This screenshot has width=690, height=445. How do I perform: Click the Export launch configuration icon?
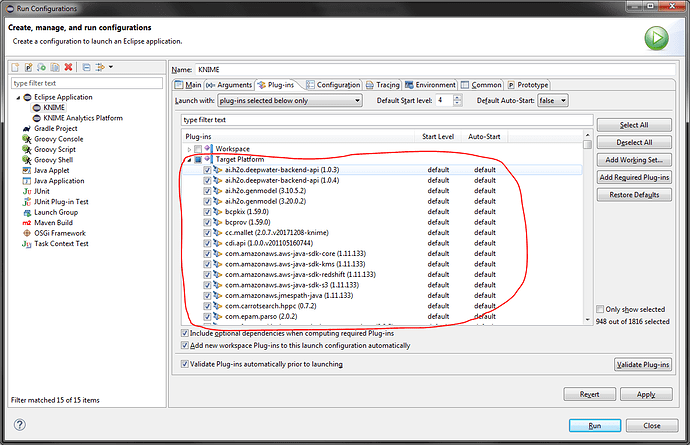[42, 67]
